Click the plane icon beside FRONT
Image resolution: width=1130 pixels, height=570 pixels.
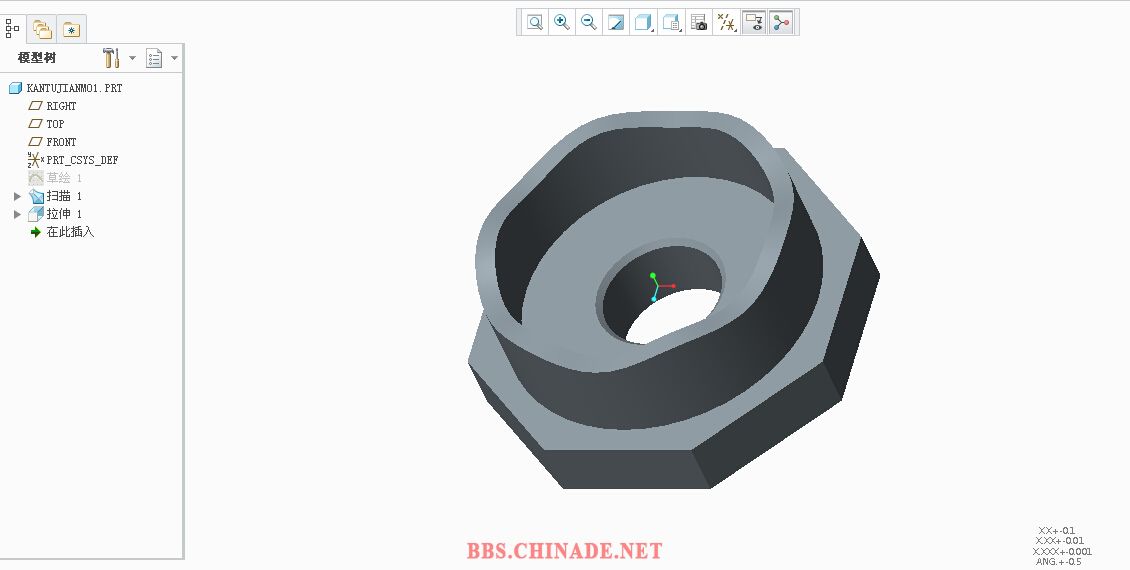[35, 142]
